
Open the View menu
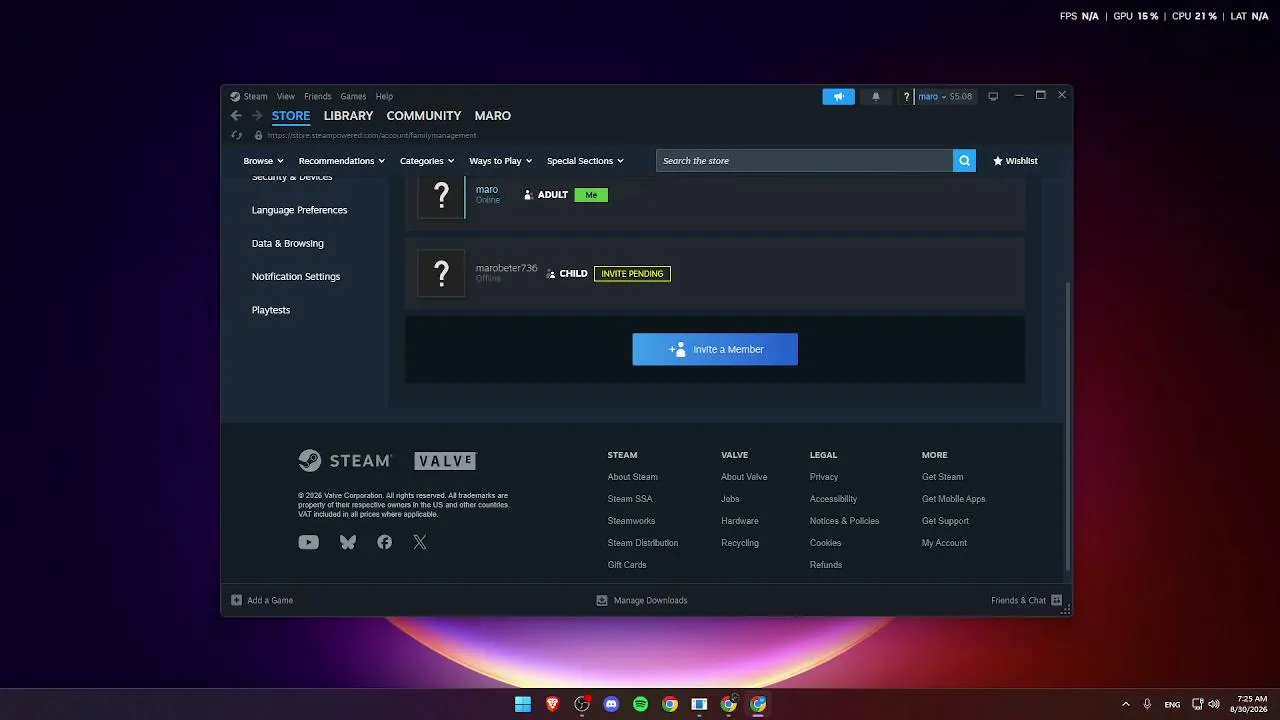[286, 97]
